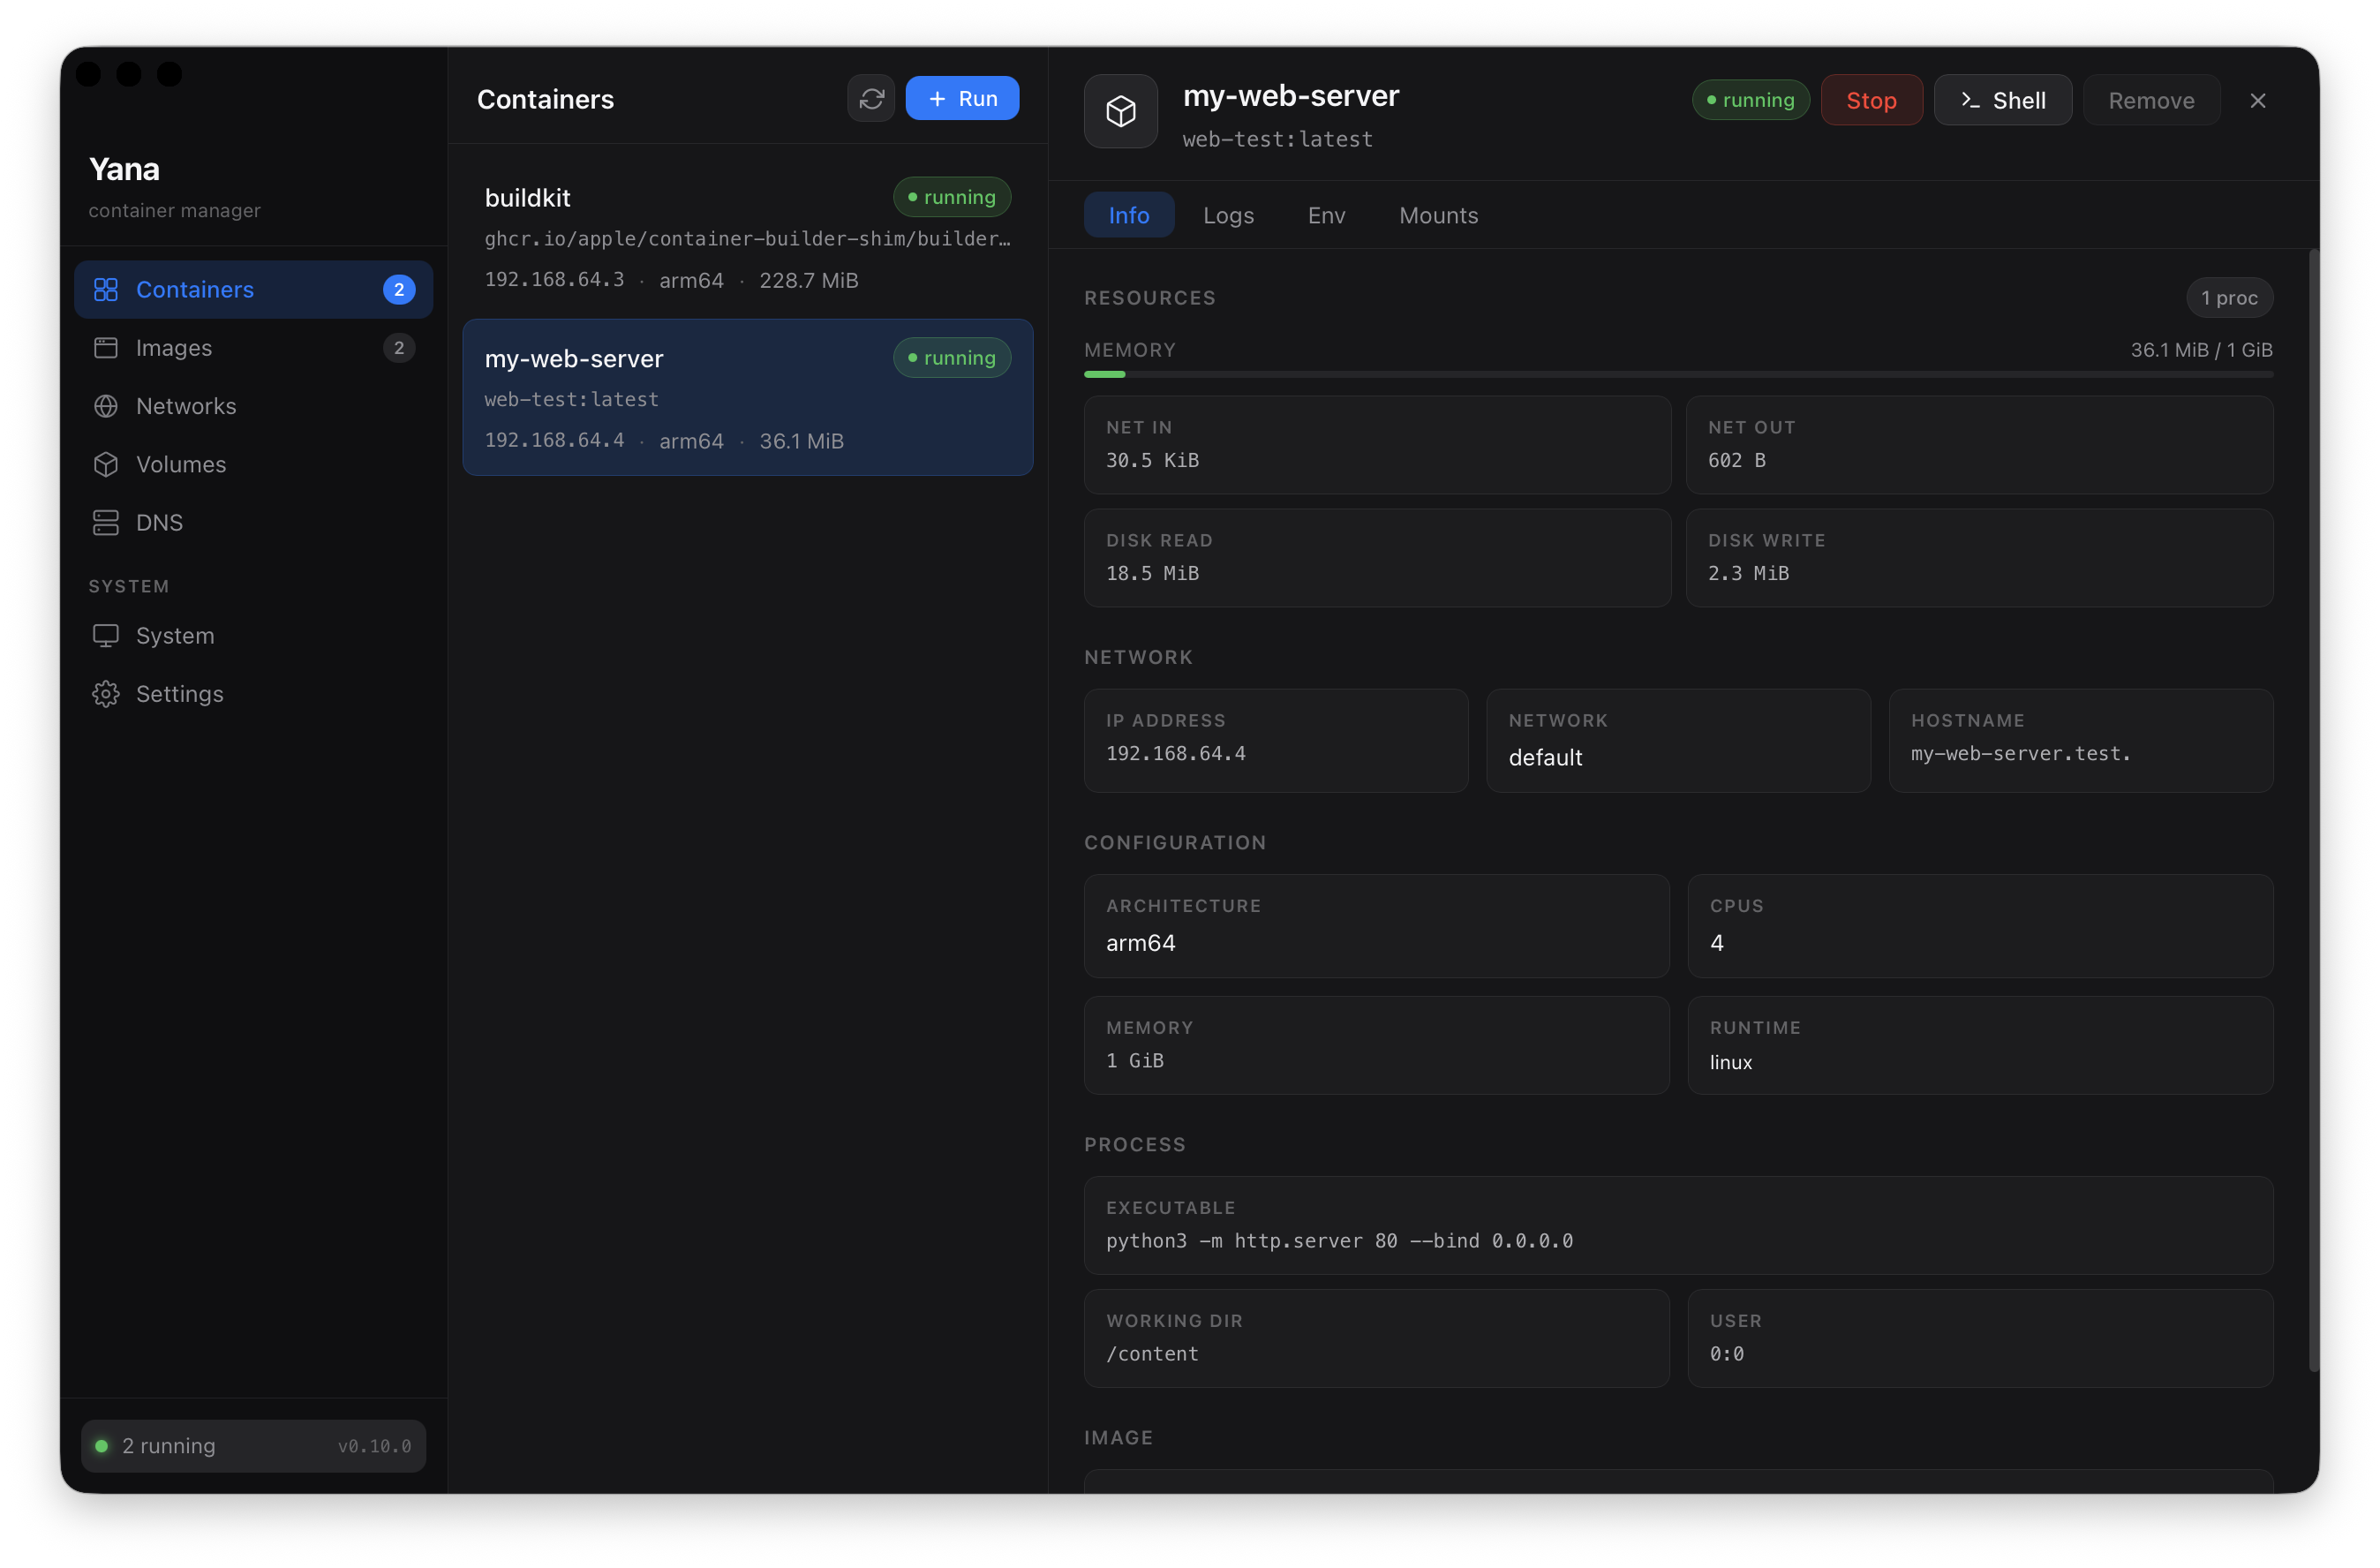Close the container details panel
This screenshot has width=2380, height=1568.
[x=2258, y=100]
